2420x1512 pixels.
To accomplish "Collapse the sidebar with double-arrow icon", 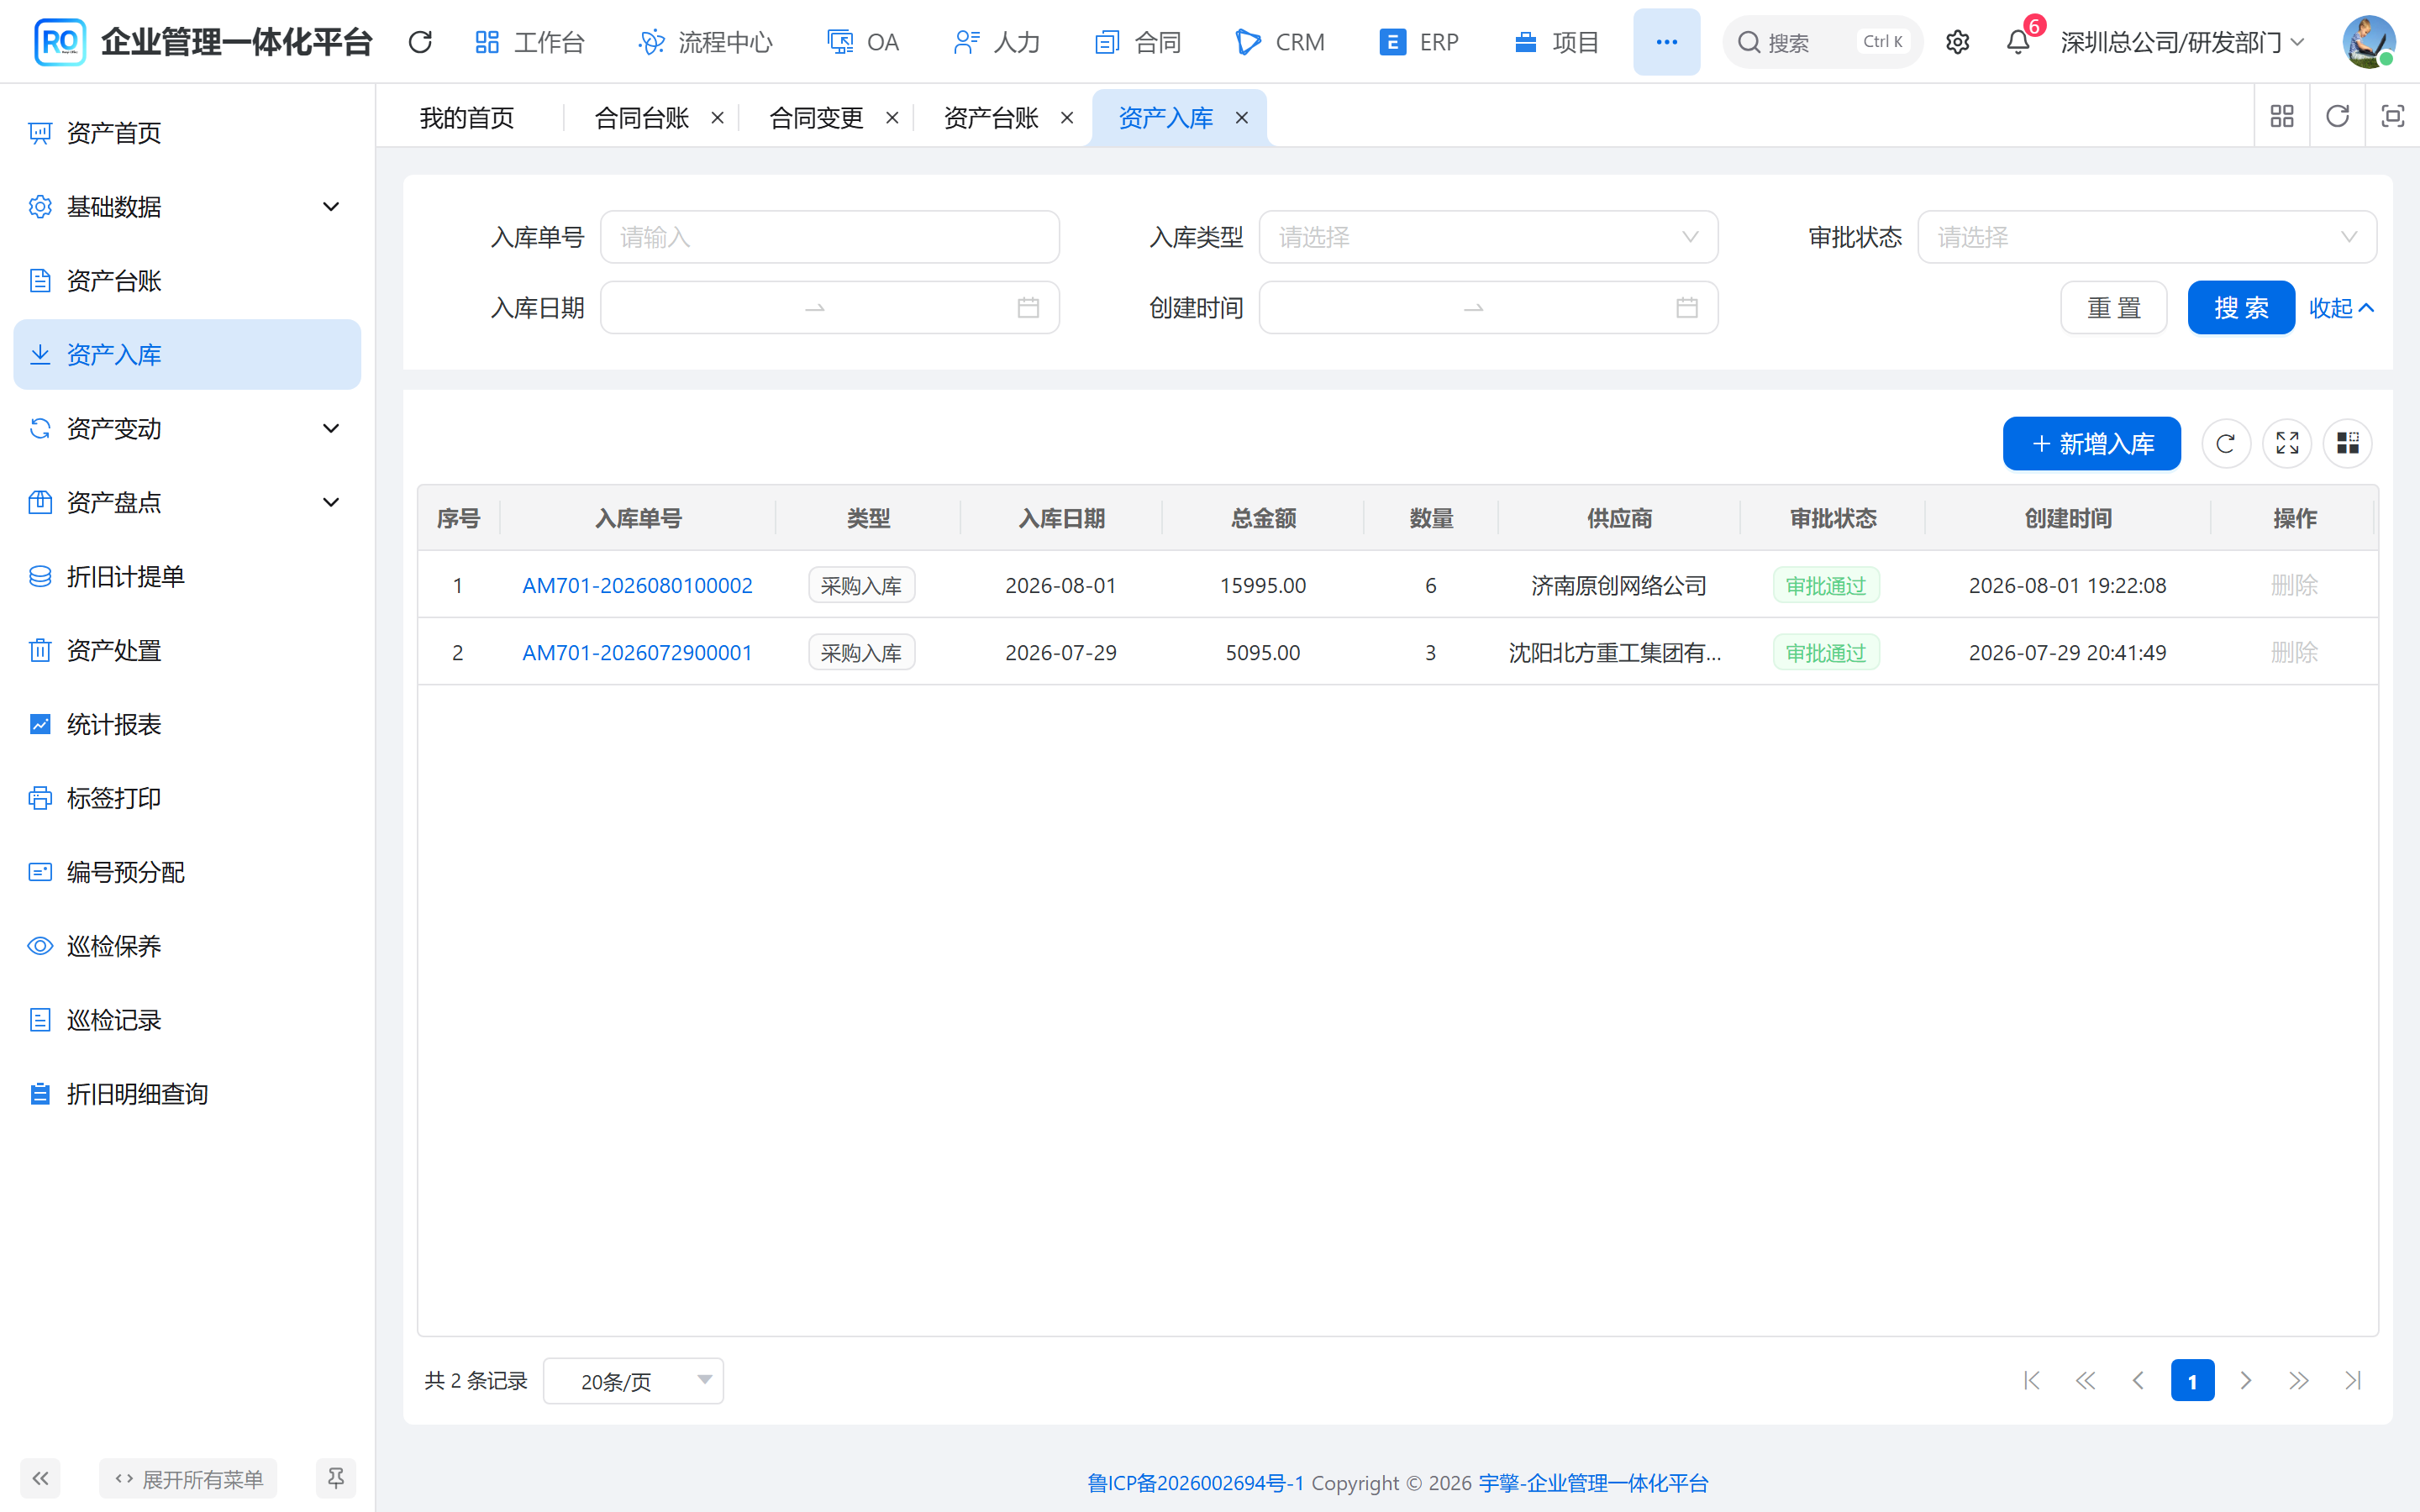I will click(40, 1478).
